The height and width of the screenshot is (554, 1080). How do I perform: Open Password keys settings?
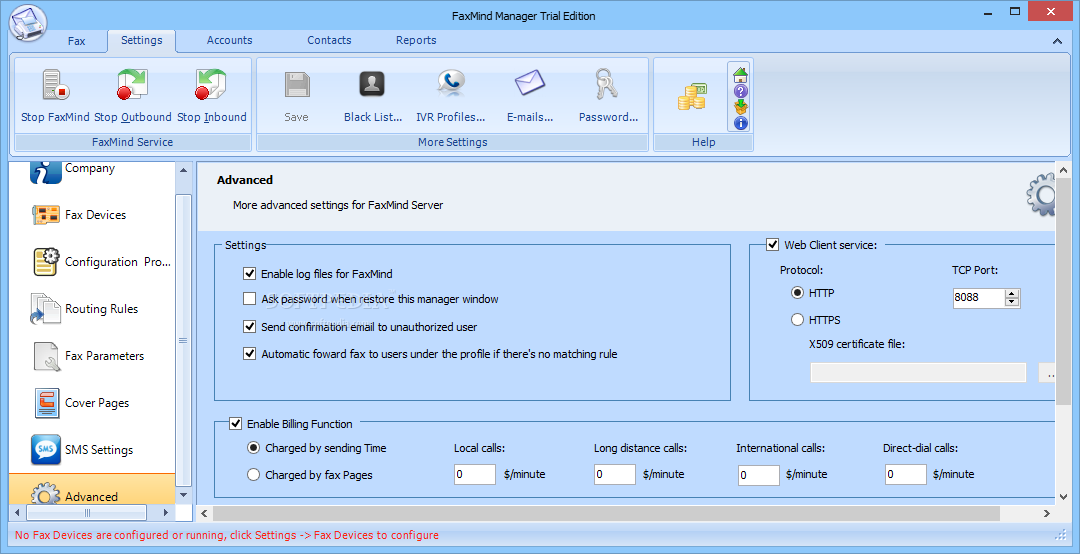(x=607, y=85)
